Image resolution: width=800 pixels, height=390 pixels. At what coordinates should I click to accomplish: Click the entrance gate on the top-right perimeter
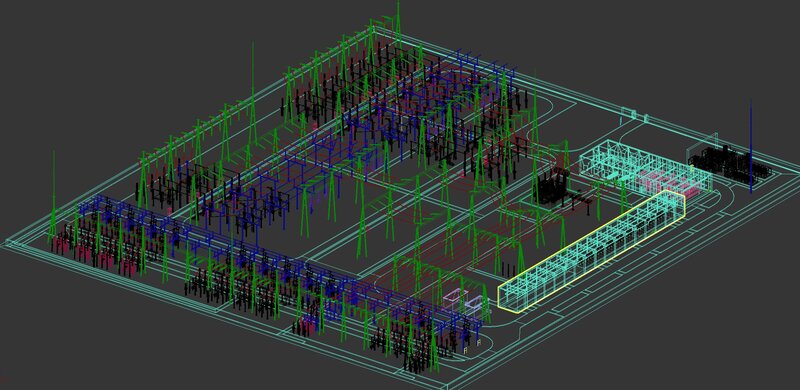(x=634, y=115)
